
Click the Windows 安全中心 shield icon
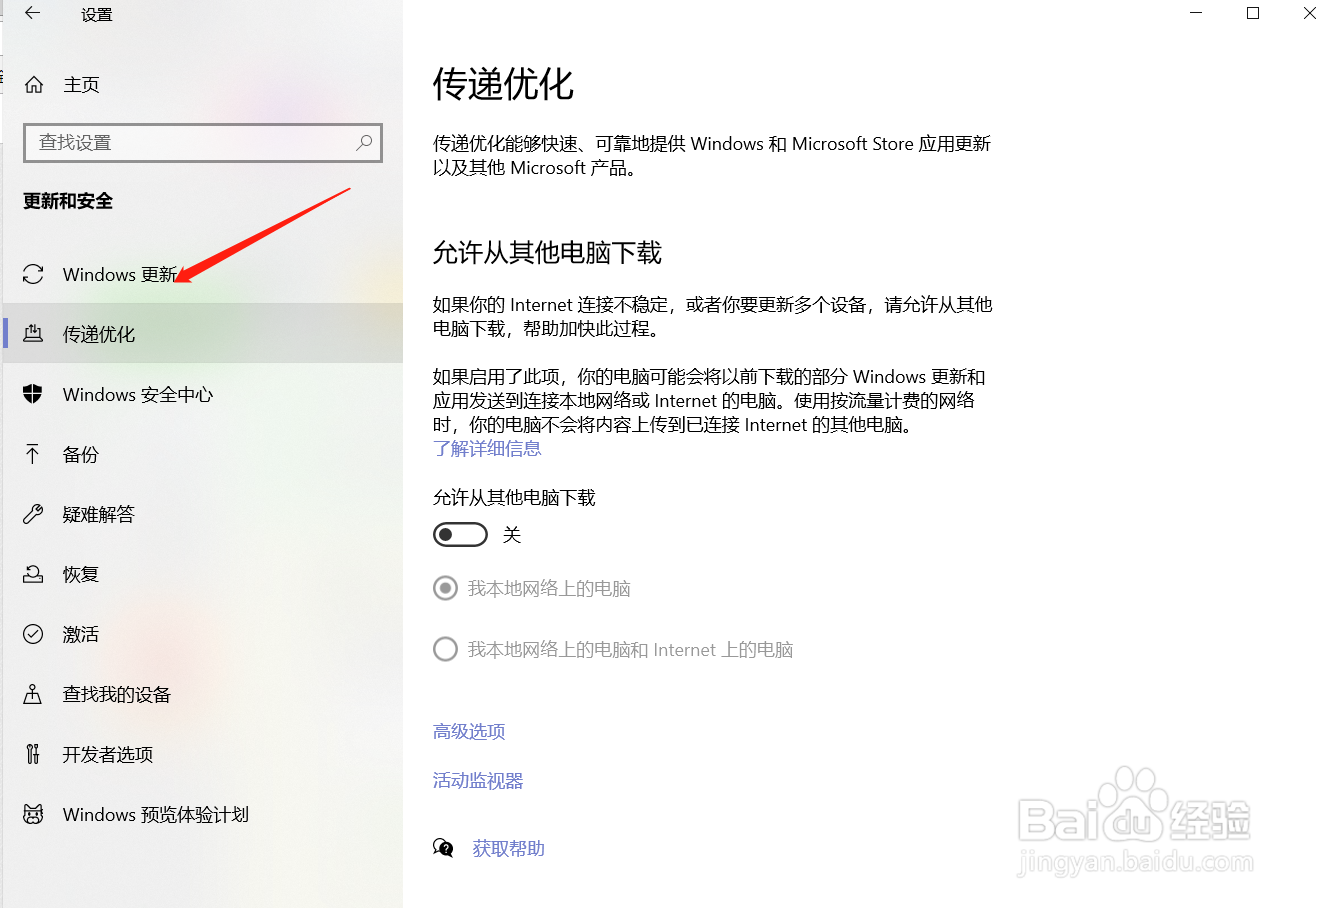tap(33, 394)
